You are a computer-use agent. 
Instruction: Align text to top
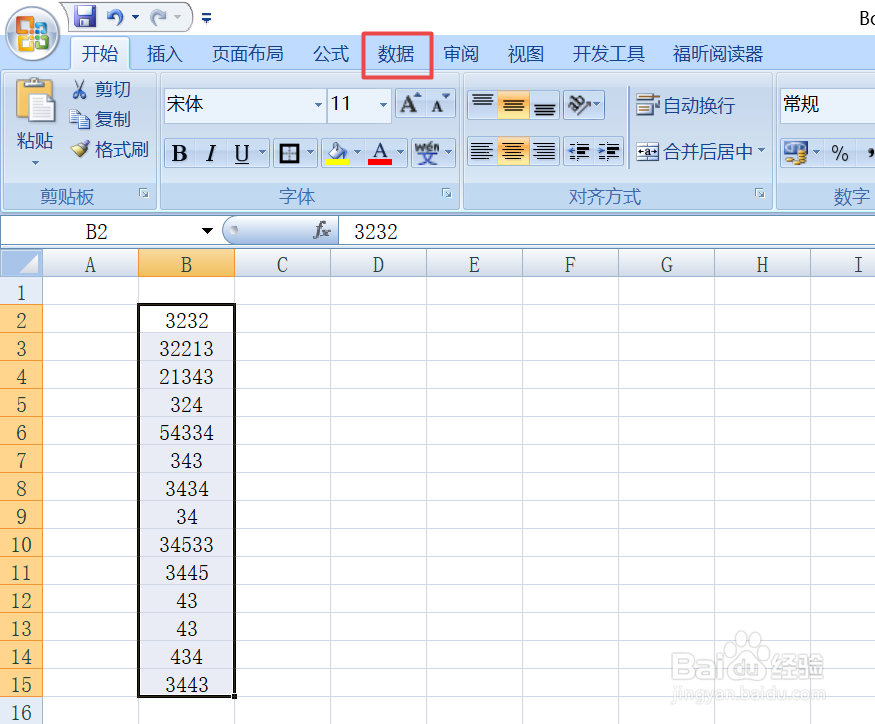point(482,104)
